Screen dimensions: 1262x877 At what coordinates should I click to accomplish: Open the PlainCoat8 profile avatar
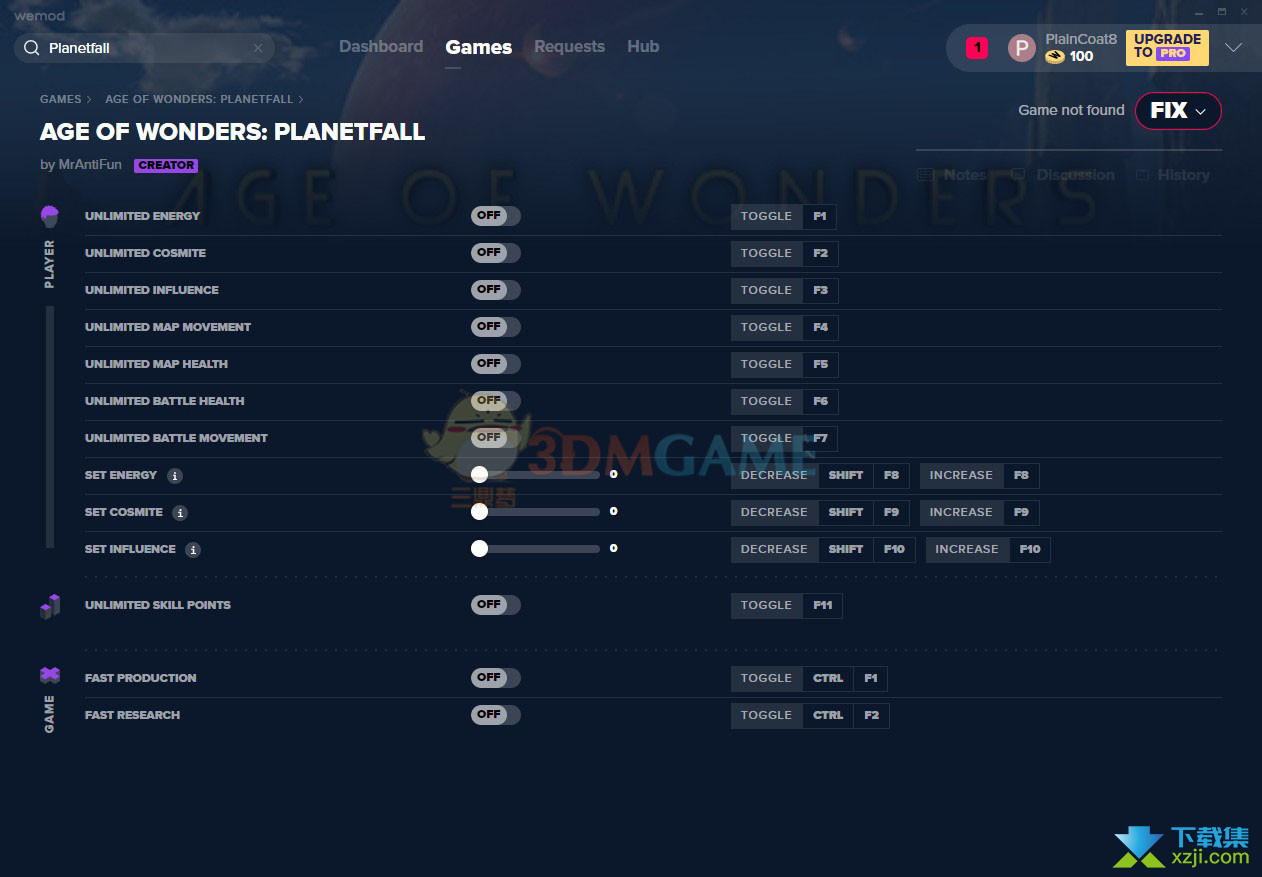(1021, 48)
